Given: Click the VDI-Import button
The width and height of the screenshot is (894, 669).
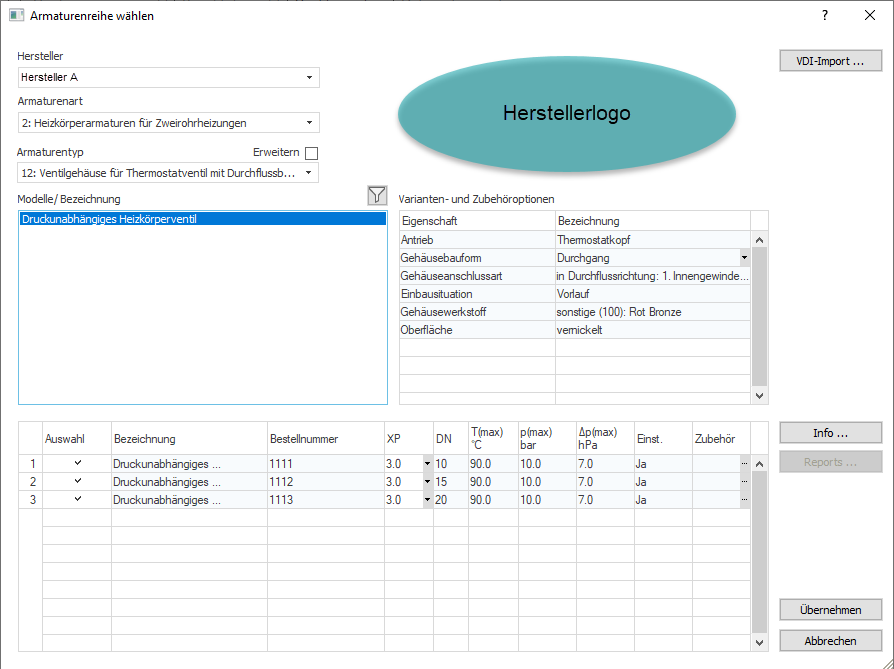Looking at the screenshot, I should click(830, 61).
